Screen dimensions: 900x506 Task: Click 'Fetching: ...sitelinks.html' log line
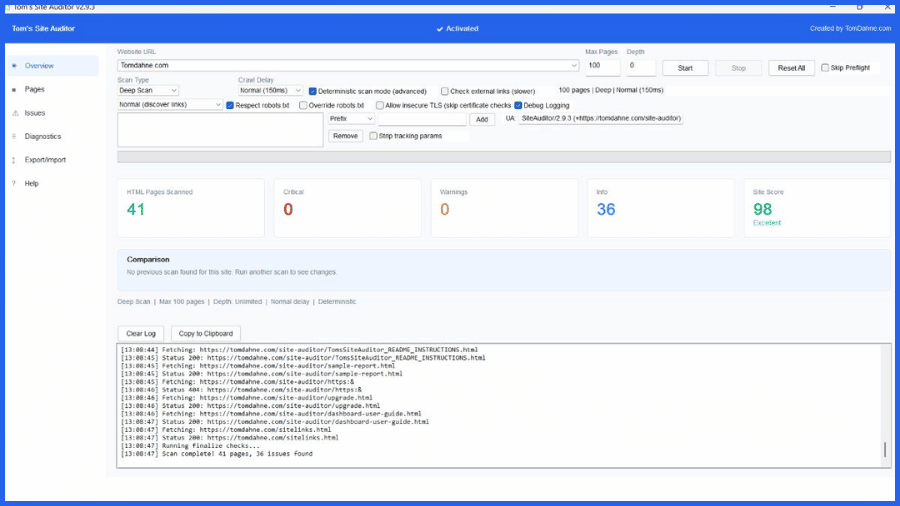226,430
